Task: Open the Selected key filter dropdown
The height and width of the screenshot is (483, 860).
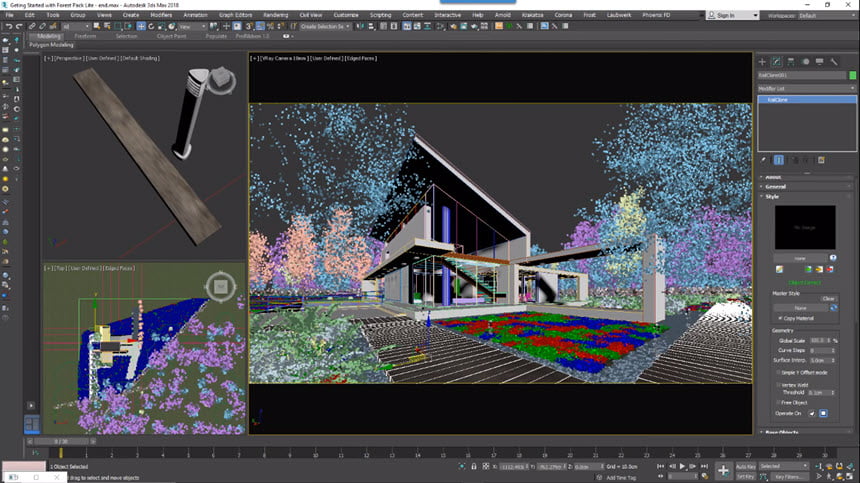Action: pyautogui.click(x=784, y=467)
